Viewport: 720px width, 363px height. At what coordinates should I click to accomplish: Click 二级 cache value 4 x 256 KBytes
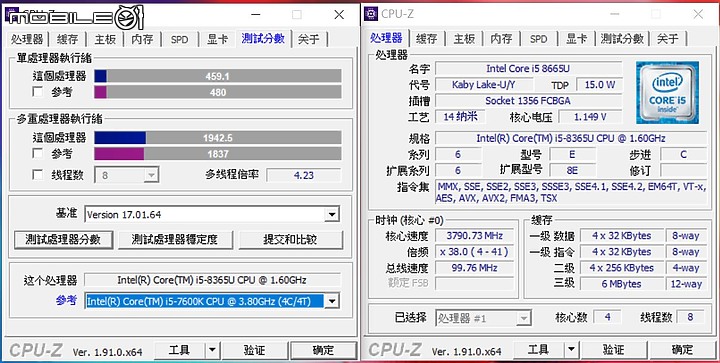621,268
